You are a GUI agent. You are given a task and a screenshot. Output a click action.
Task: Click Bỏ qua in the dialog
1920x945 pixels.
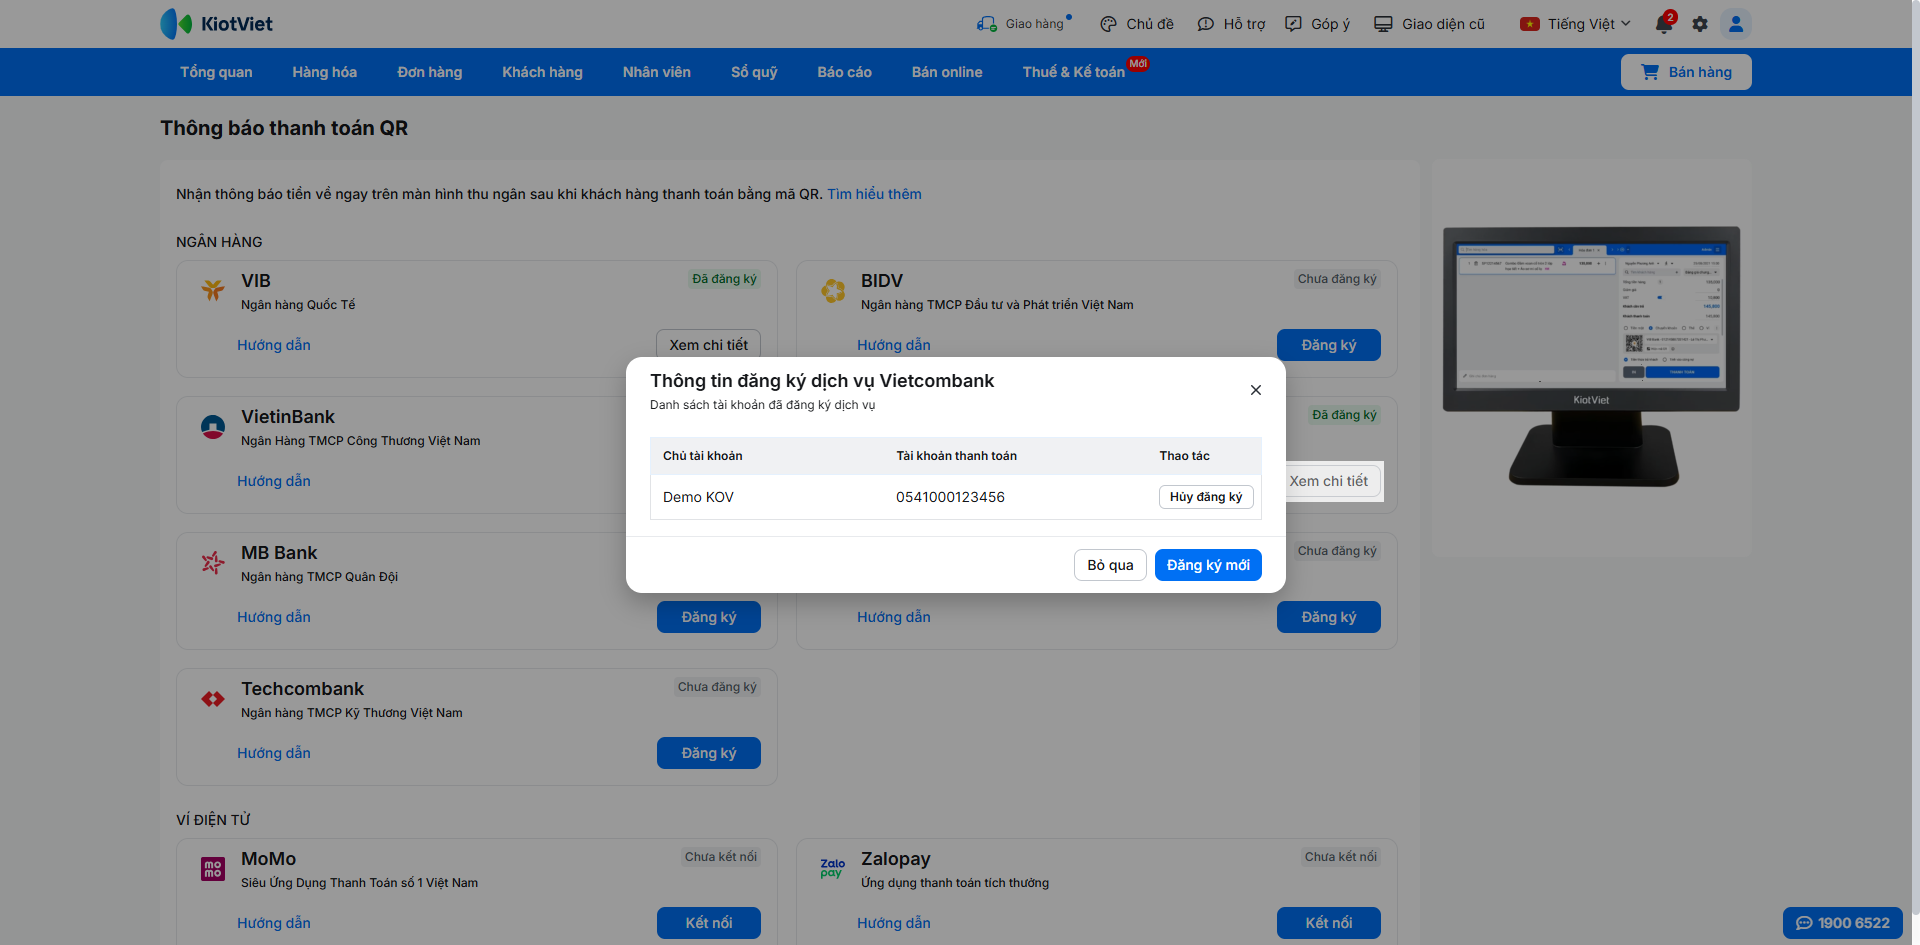point(1110,565)
